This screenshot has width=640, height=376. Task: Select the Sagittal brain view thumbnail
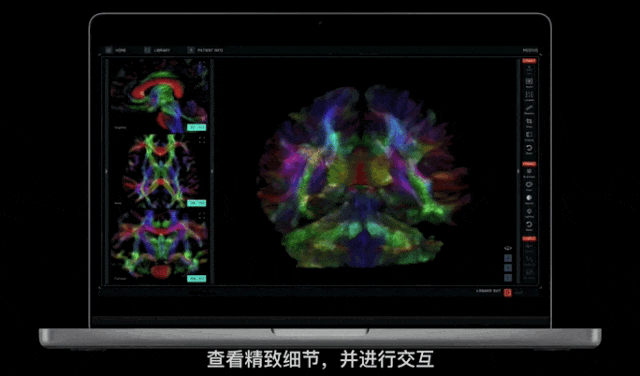pyautogui.click(x=159, y=96)
